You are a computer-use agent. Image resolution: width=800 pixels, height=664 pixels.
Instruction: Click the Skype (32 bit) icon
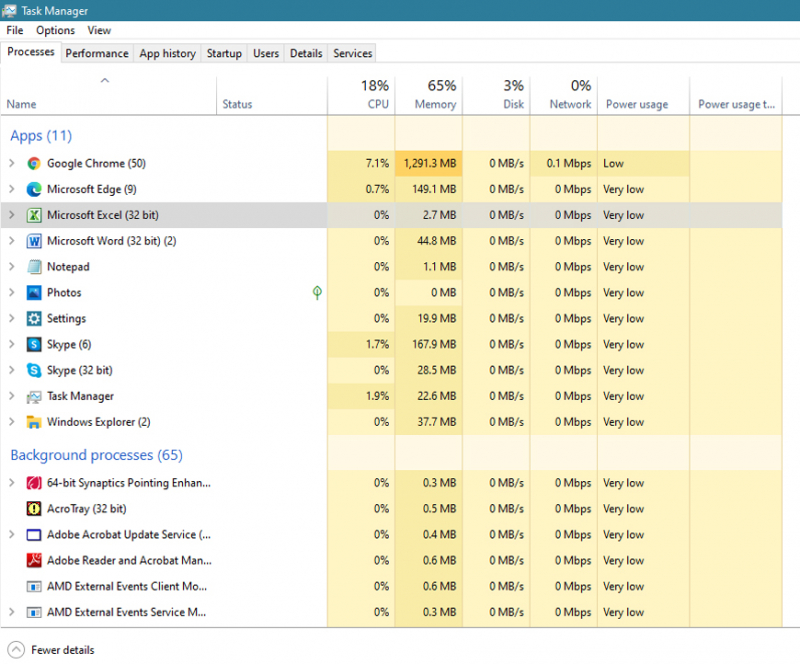point(34,371)
